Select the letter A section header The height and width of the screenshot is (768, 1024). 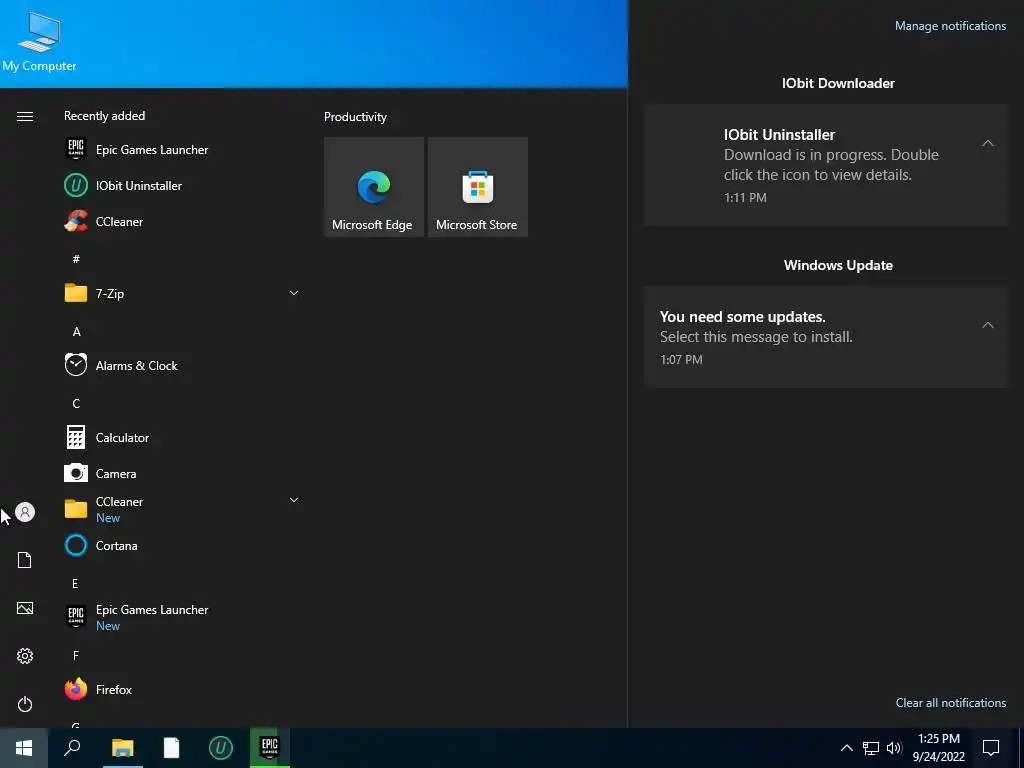click(x=76, y=332)
